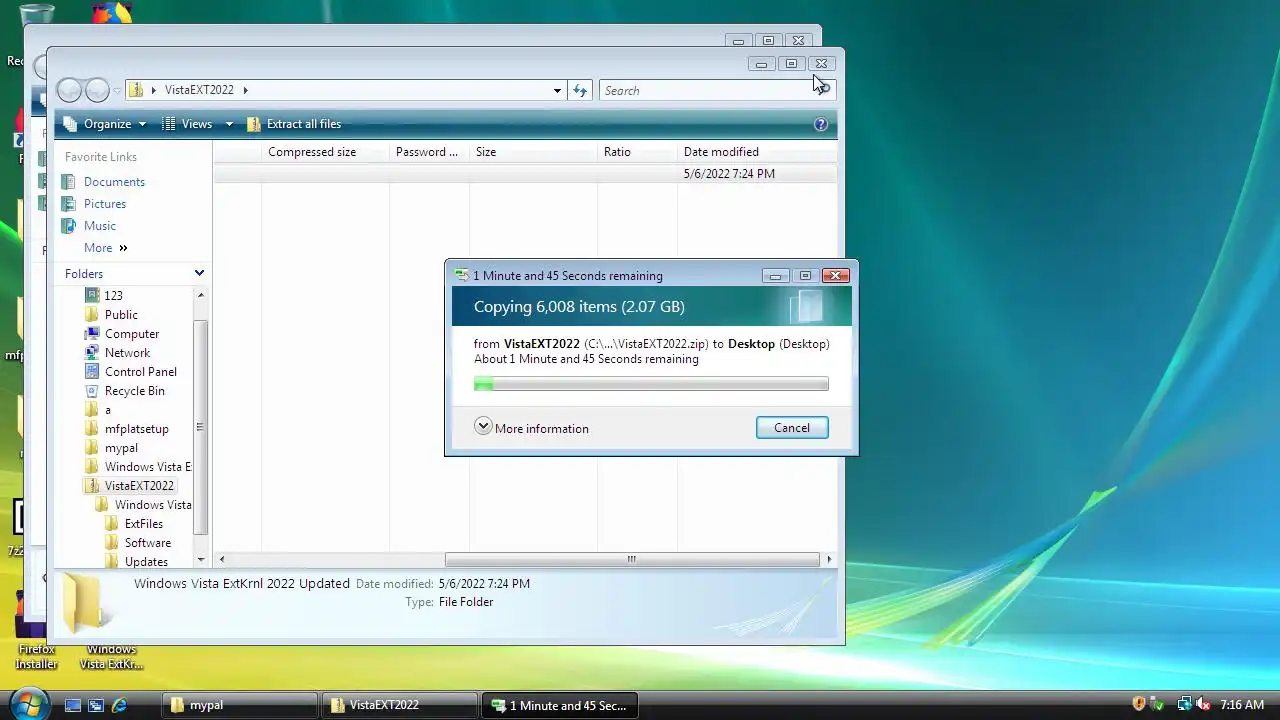
Task: Click the arrow after VistaEXT2022 breadcrumb
Action: coord(245,90)
